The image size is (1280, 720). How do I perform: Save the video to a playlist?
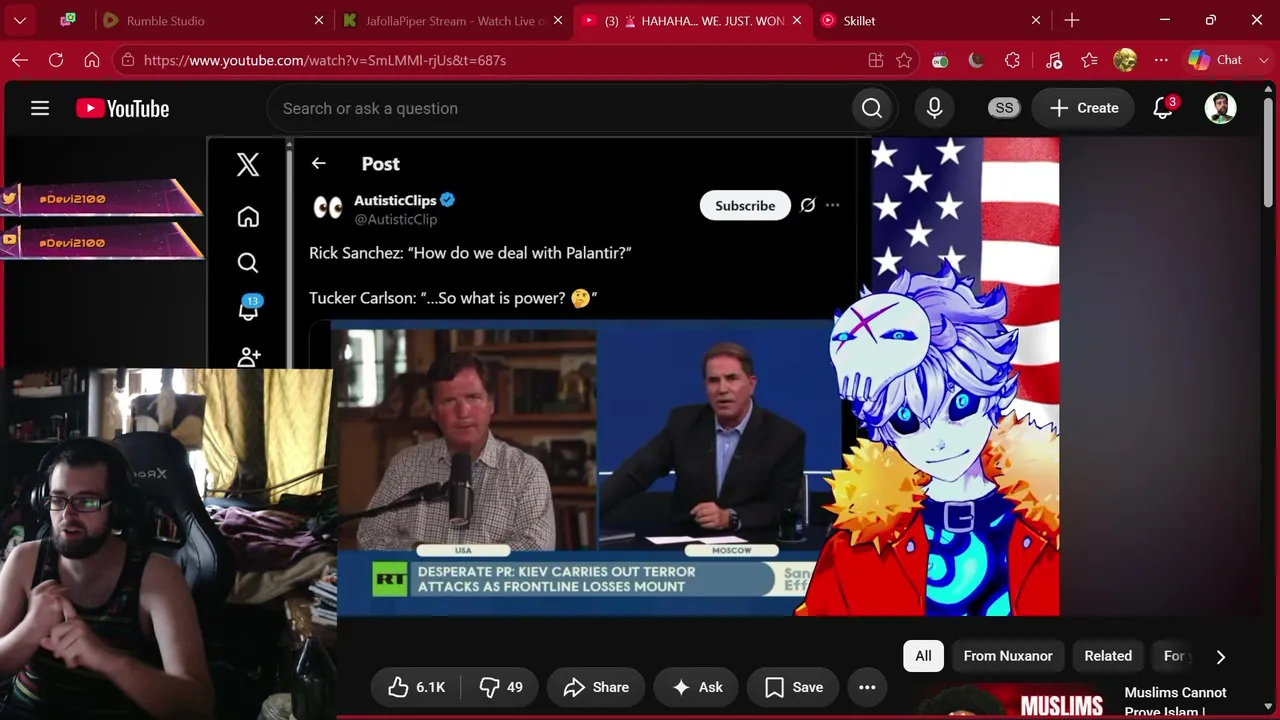click(x=794, y=687)
